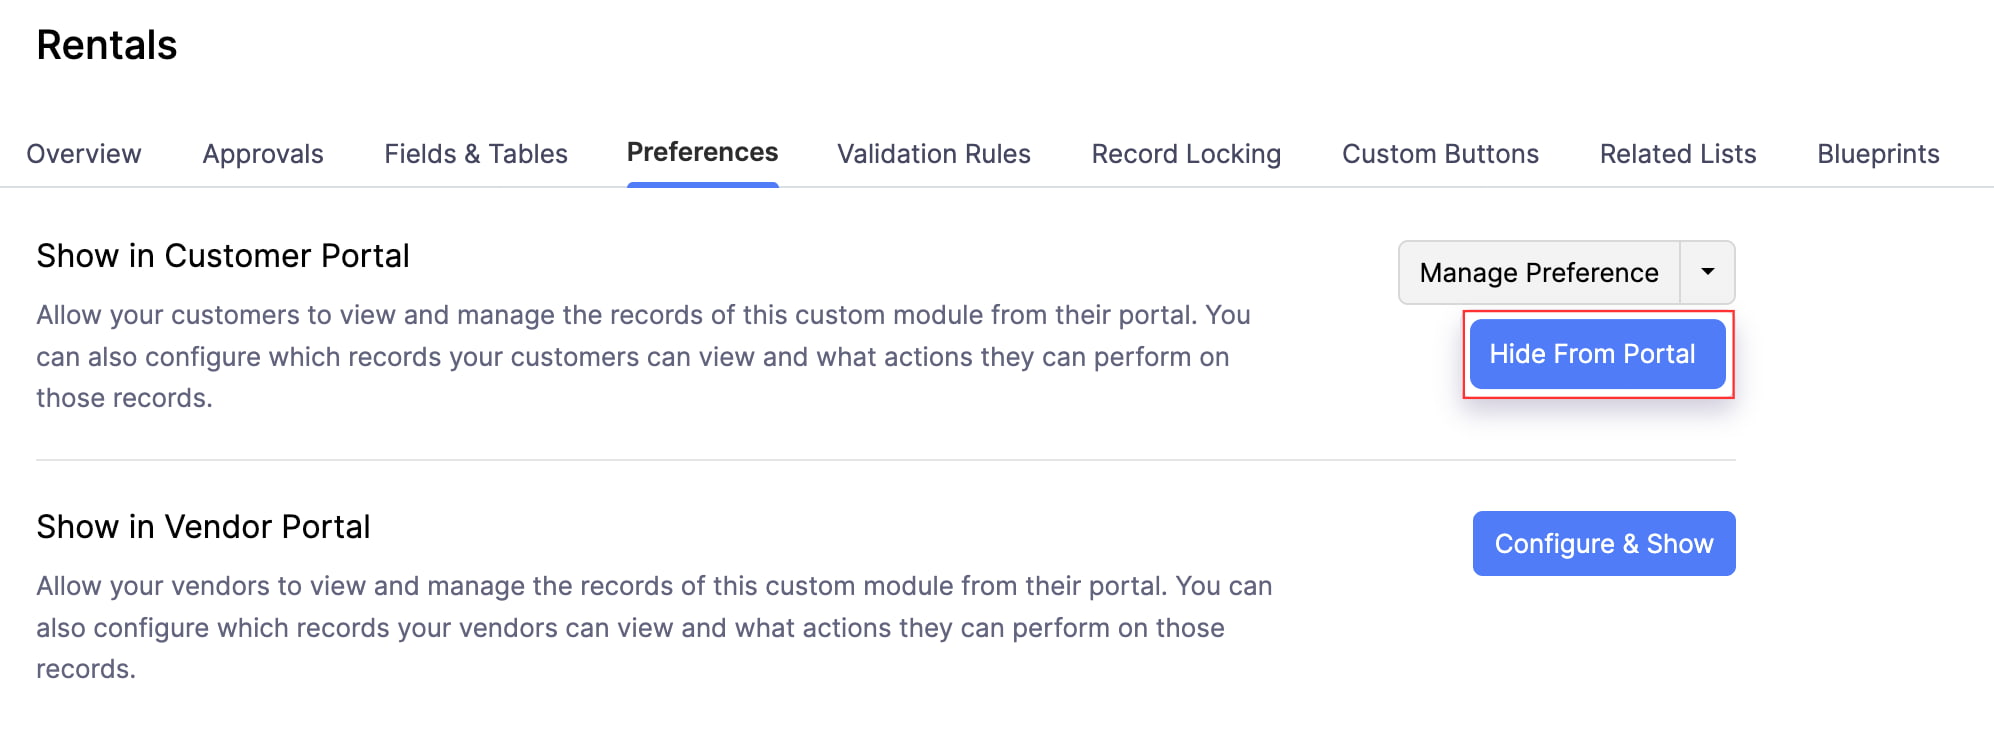Click Configure & Show for vendor portal
Screen dimensions: 1994x750
[x=1603, y=543]
